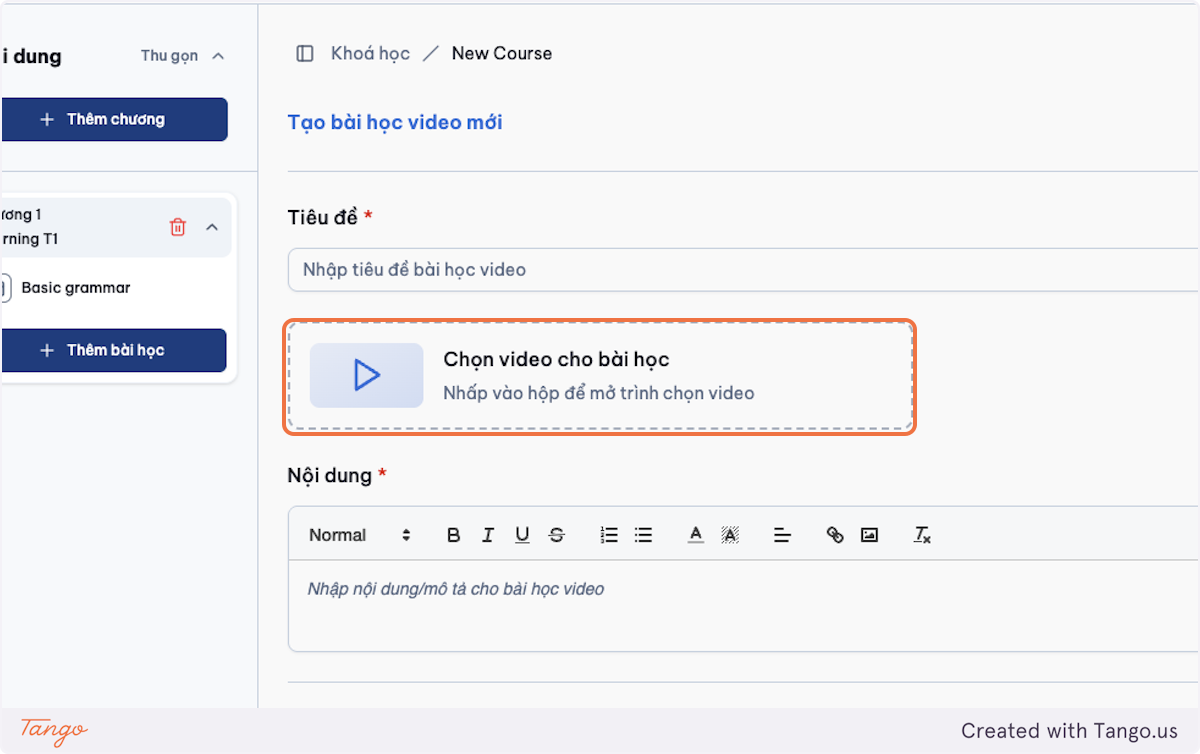Image resolution: width=1200 pixels, height=754 pixels.
Task: Click the lesson content text editor area
Action: [744, 606]
